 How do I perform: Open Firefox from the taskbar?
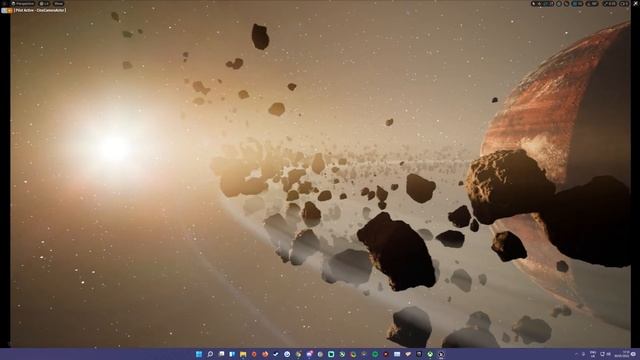pos(265,354)
